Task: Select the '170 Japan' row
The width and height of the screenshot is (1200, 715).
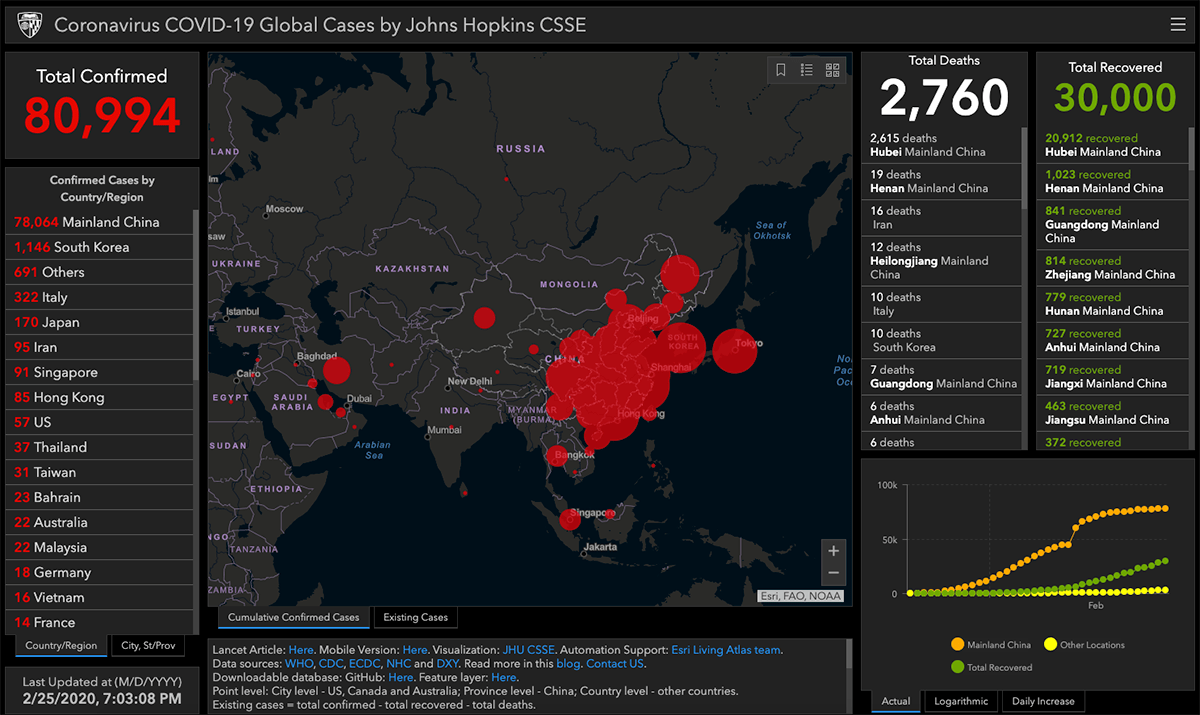Action: 100,322
